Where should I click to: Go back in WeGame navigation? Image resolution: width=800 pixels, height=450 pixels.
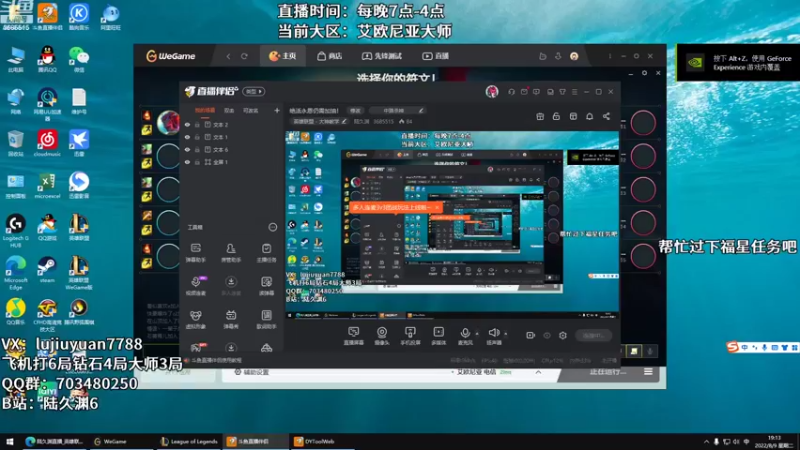pyautogui.click(x=229, y=56)
